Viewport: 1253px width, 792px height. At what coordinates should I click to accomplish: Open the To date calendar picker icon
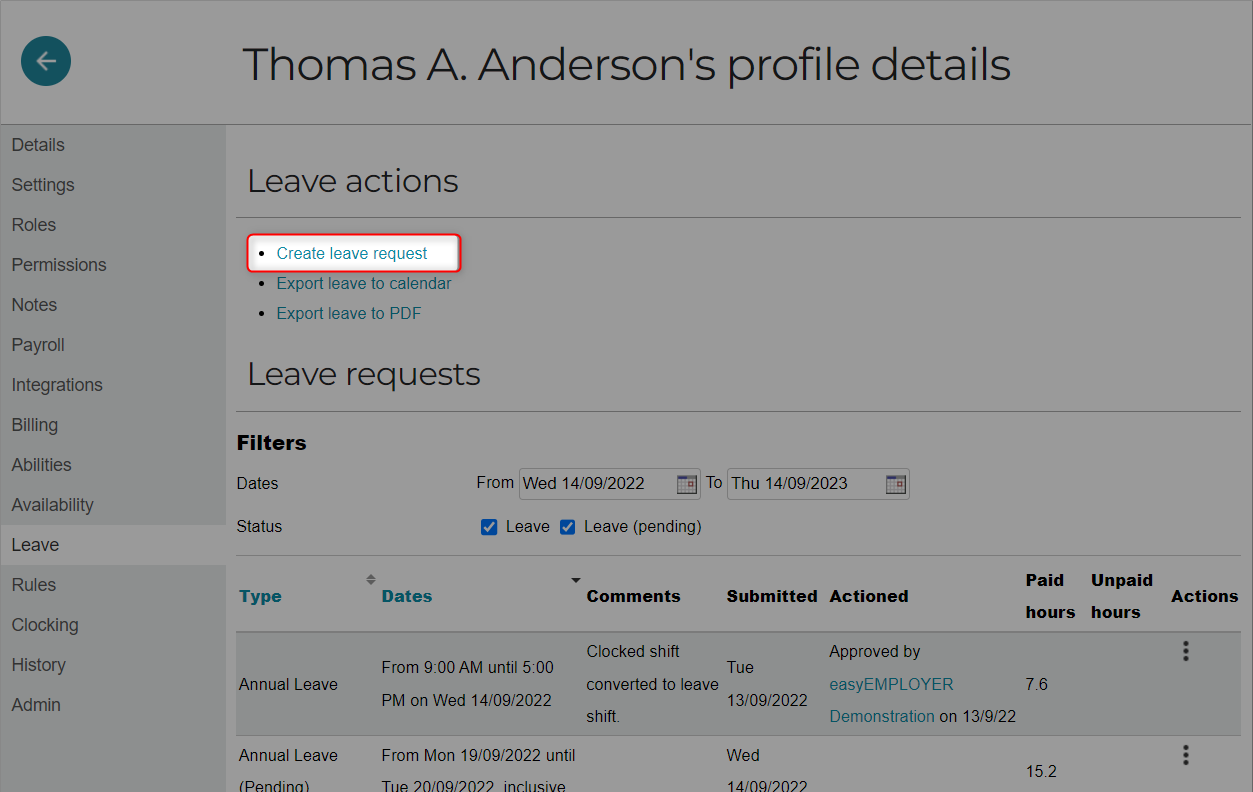coord(896,484)
